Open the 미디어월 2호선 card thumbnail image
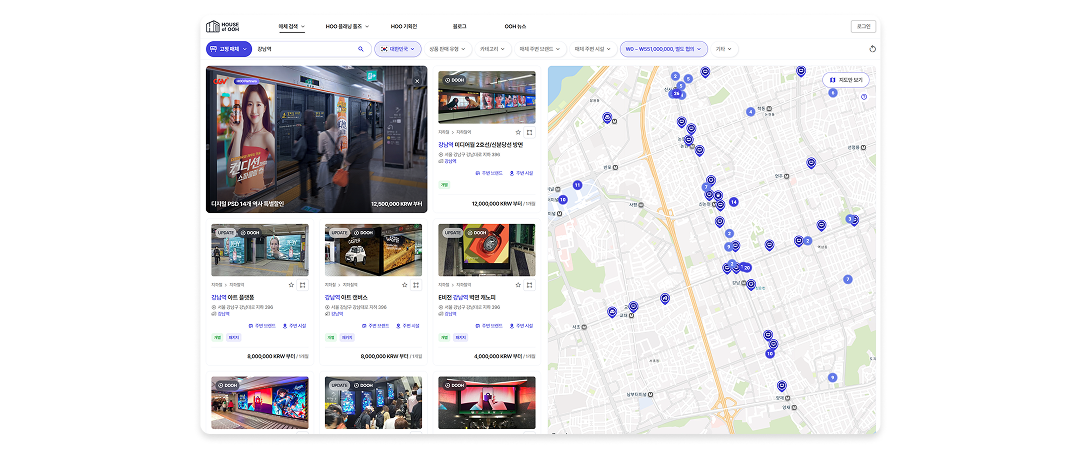 487,97
